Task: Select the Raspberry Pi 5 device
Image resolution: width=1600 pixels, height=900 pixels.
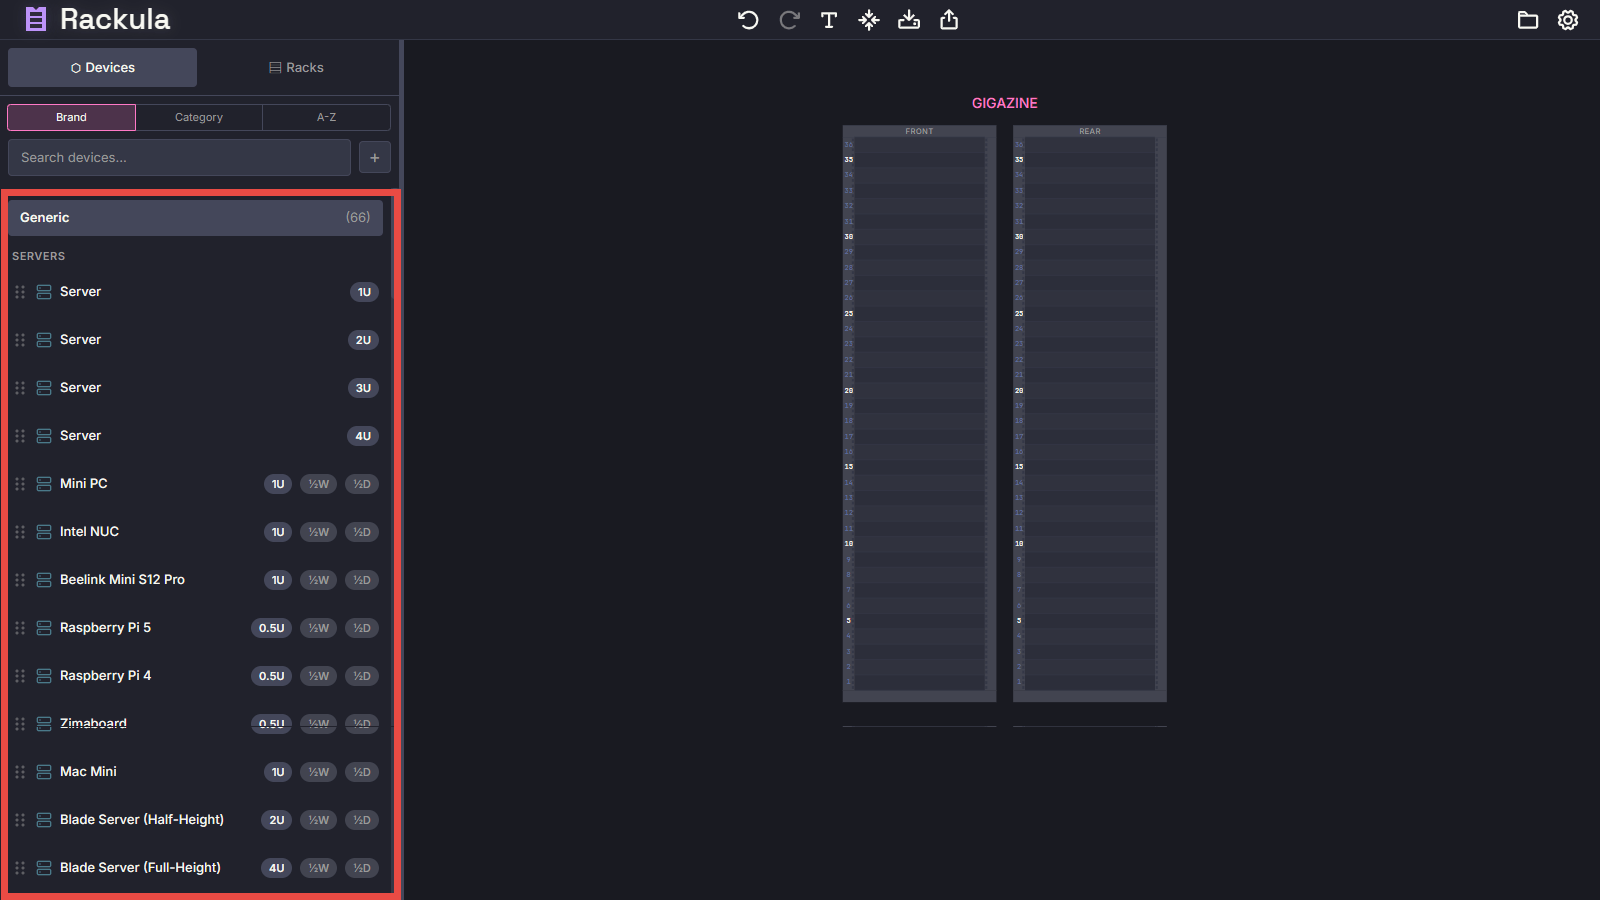Action: point(105,628)
